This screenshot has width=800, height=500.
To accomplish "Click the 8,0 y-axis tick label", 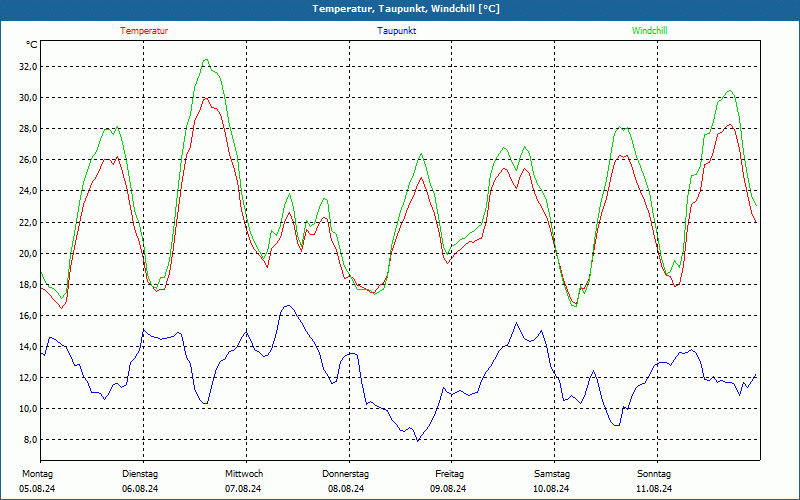I will [x=29, y=440].
